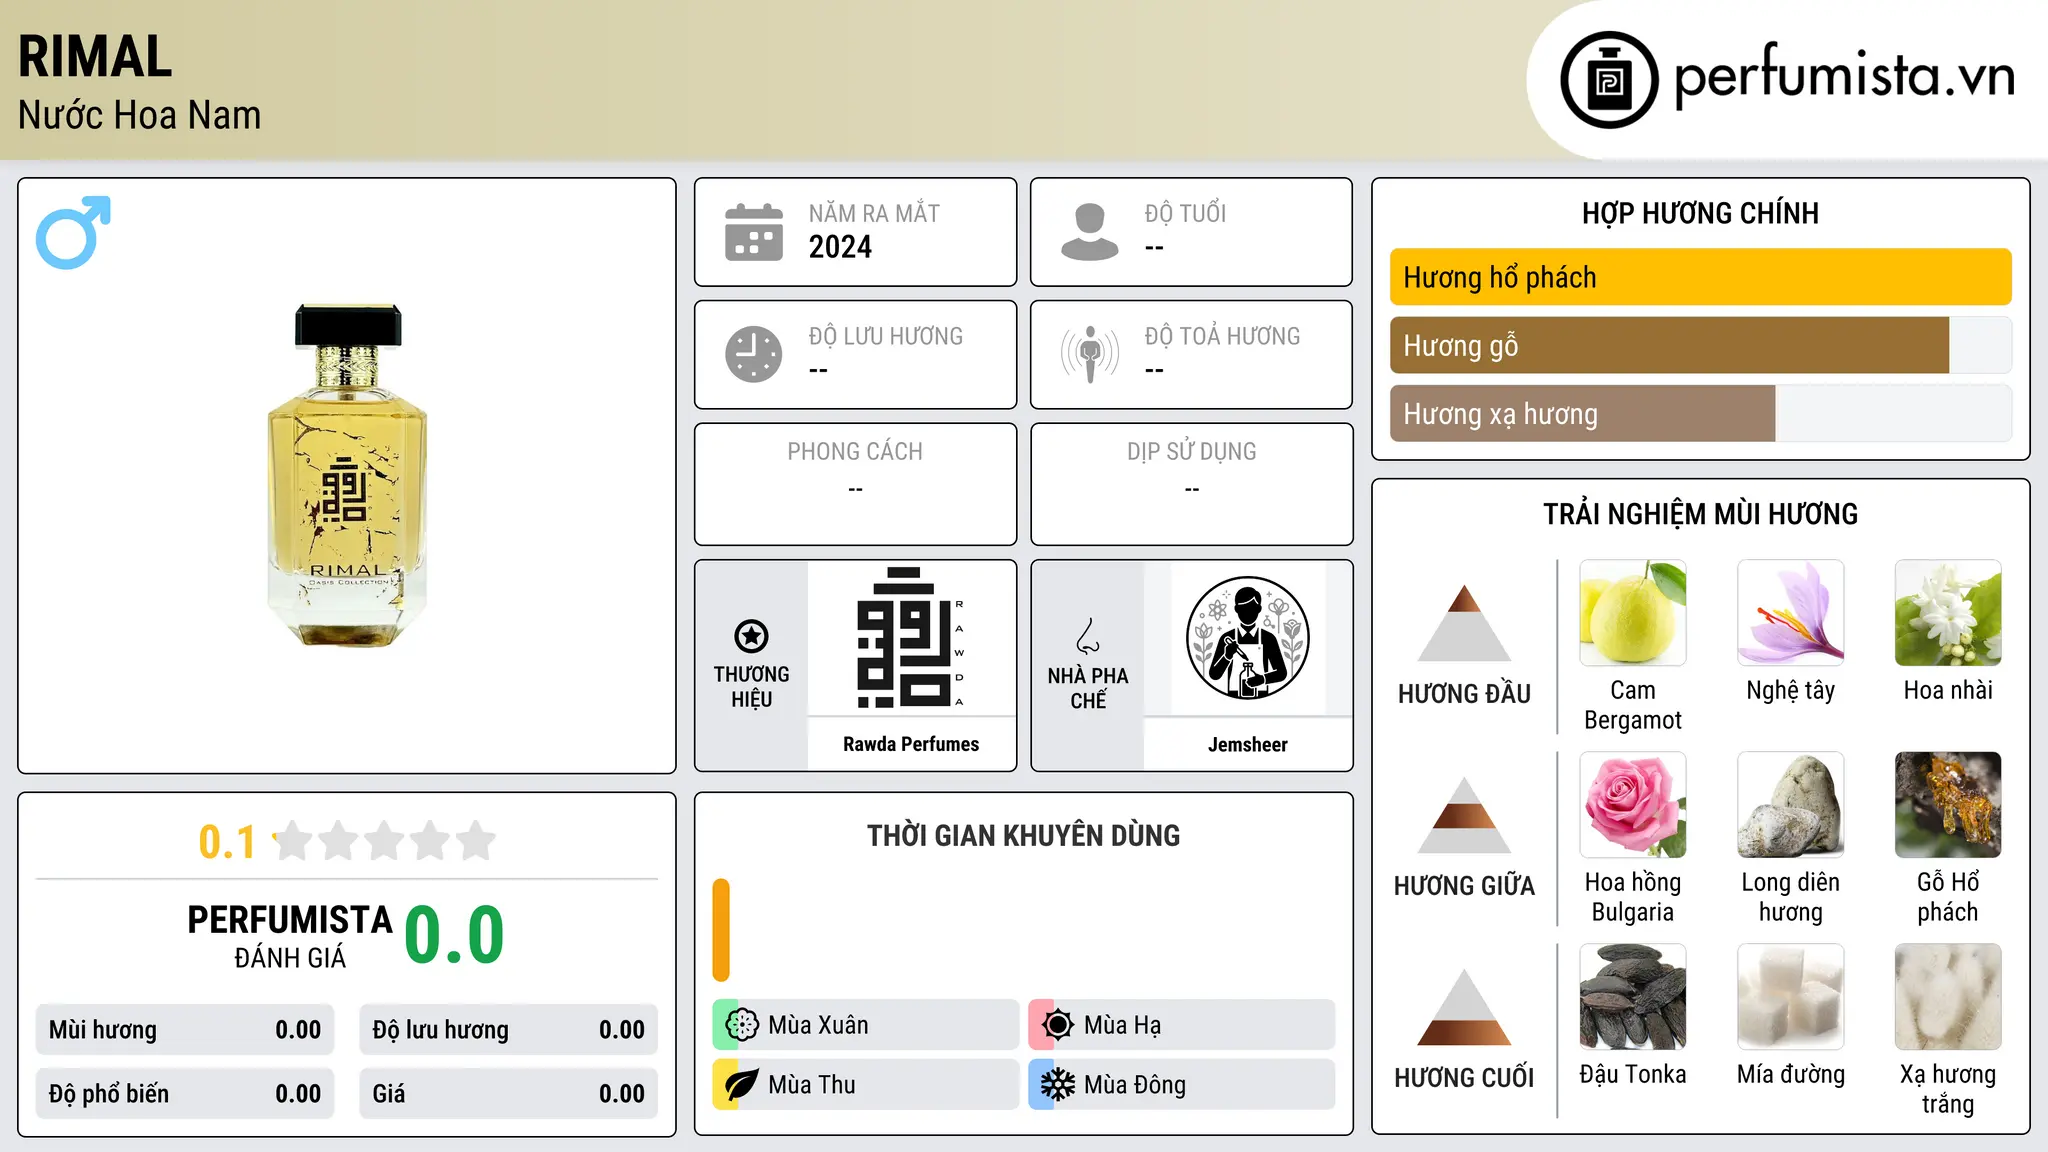This screenshot has width=2048, height=1152.
Task: Click the Jemsheer perfumer portrait
Action: tap(1247, 638)
